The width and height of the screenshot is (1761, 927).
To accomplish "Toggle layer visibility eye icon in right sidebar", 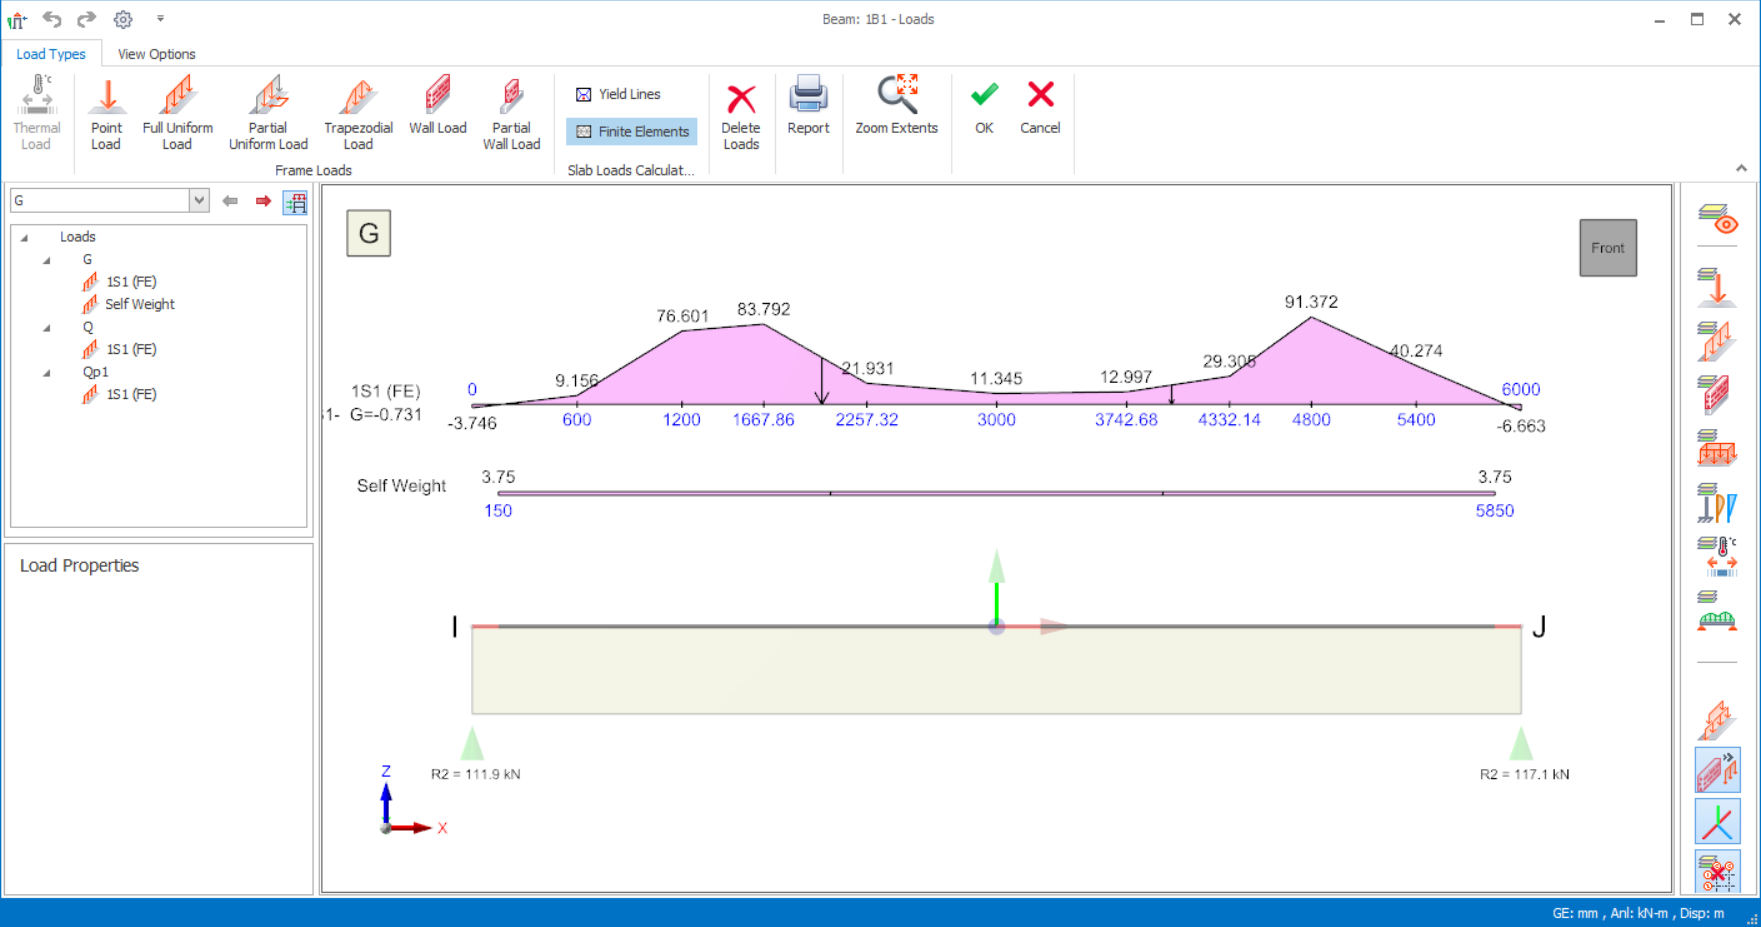I will click(1717, 219).
